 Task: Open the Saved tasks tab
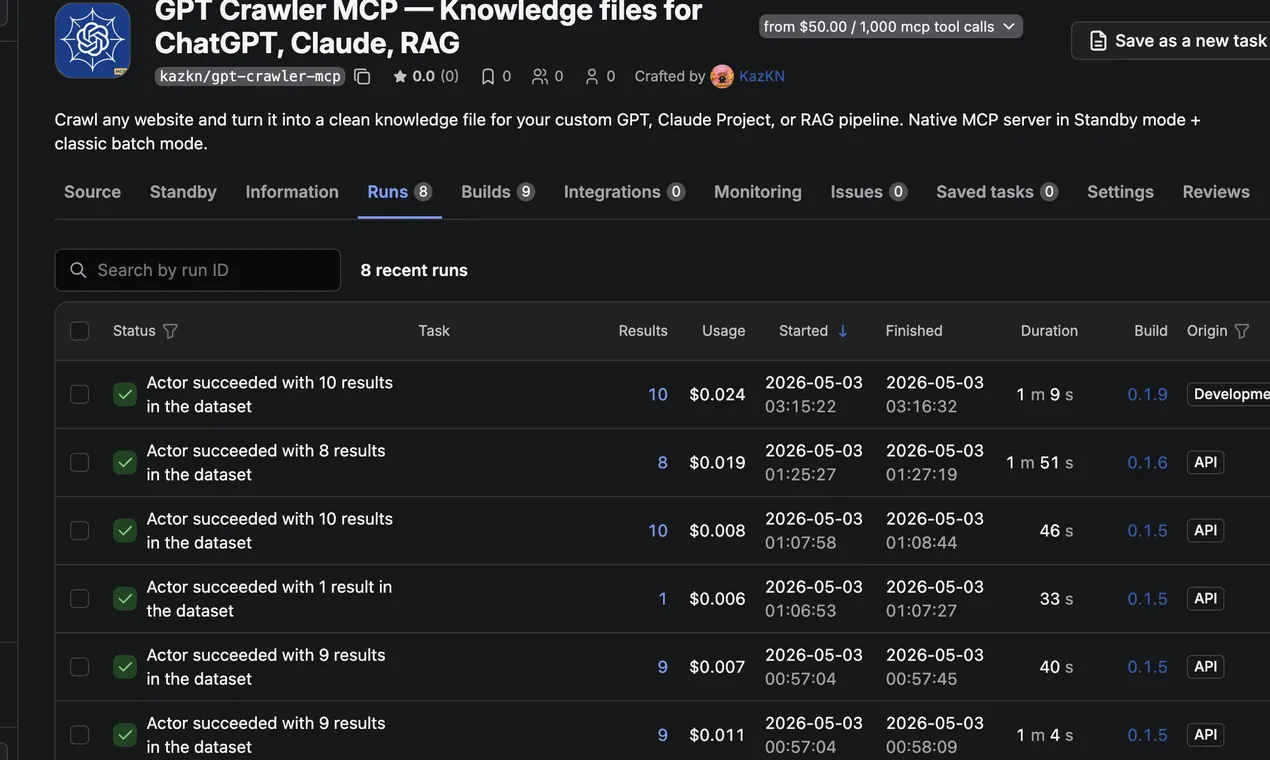997,192
